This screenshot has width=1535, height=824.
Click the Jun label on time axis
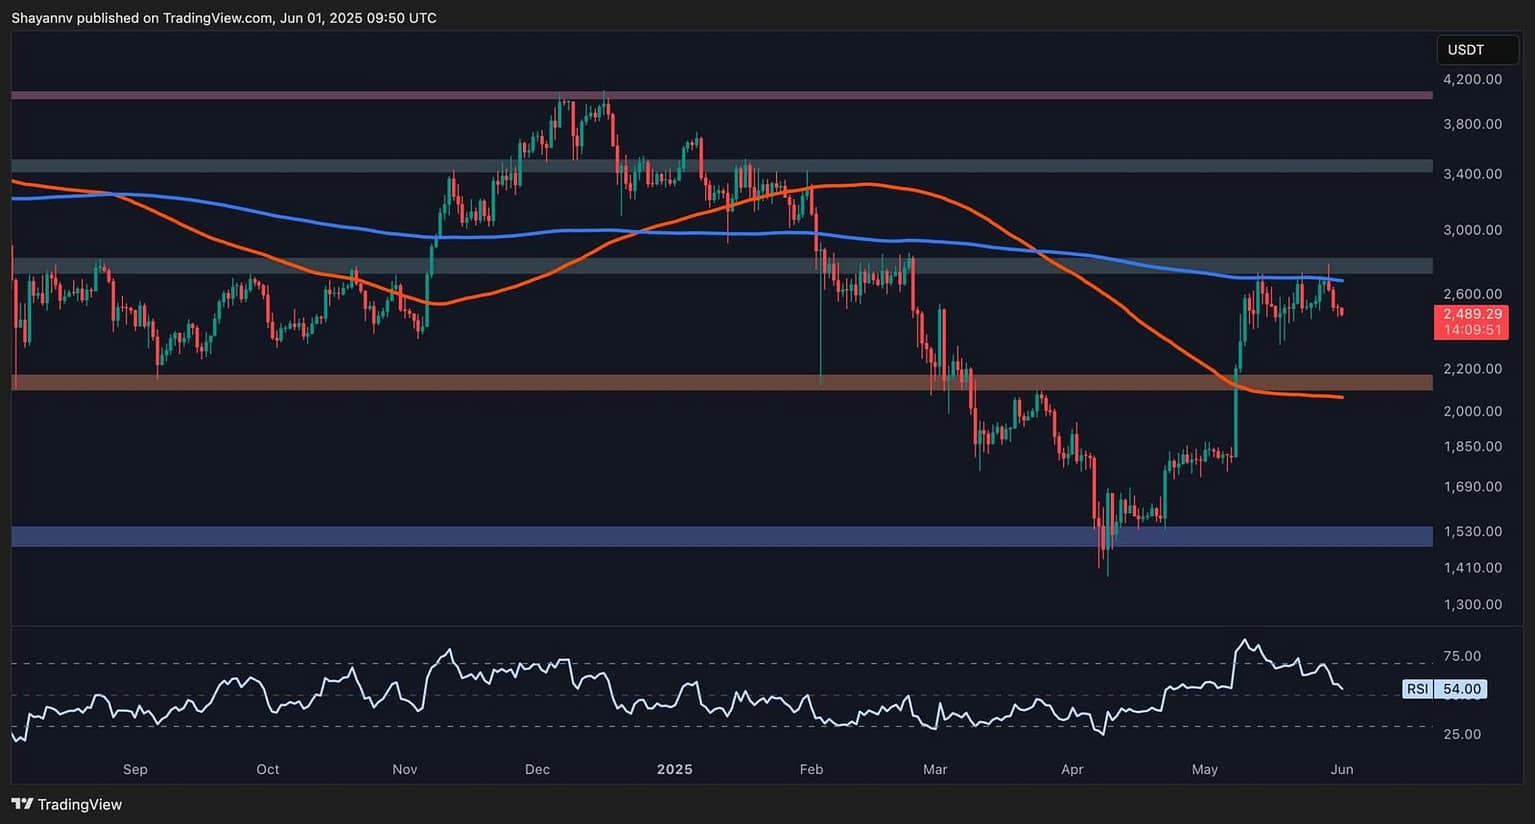1342,769
